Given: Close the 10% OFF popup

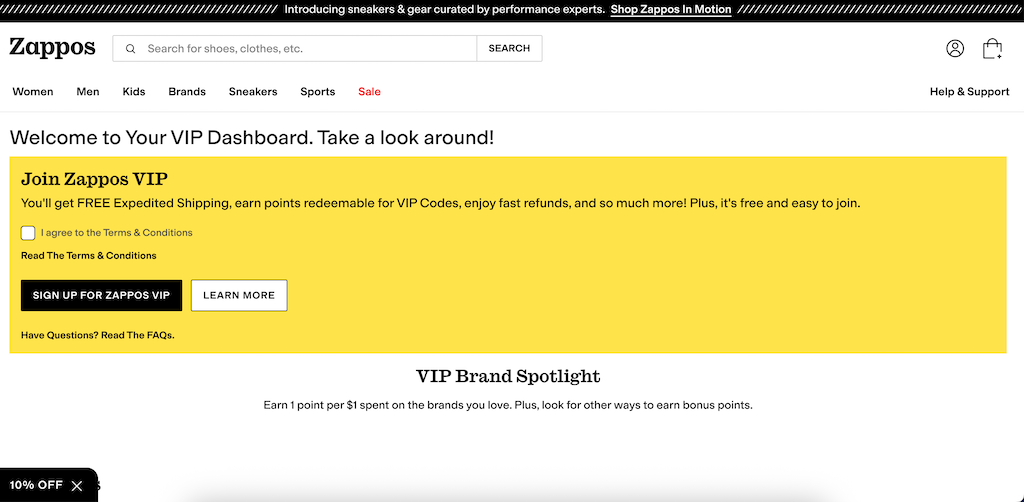Looking at the screenshot, I should coord(77,486).
